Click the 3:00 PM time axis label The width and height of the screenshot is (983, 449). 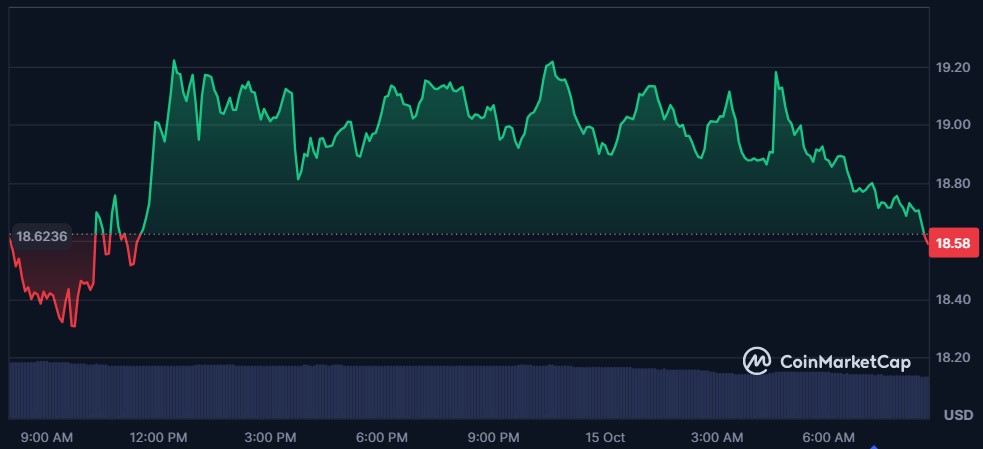point(271,438)
